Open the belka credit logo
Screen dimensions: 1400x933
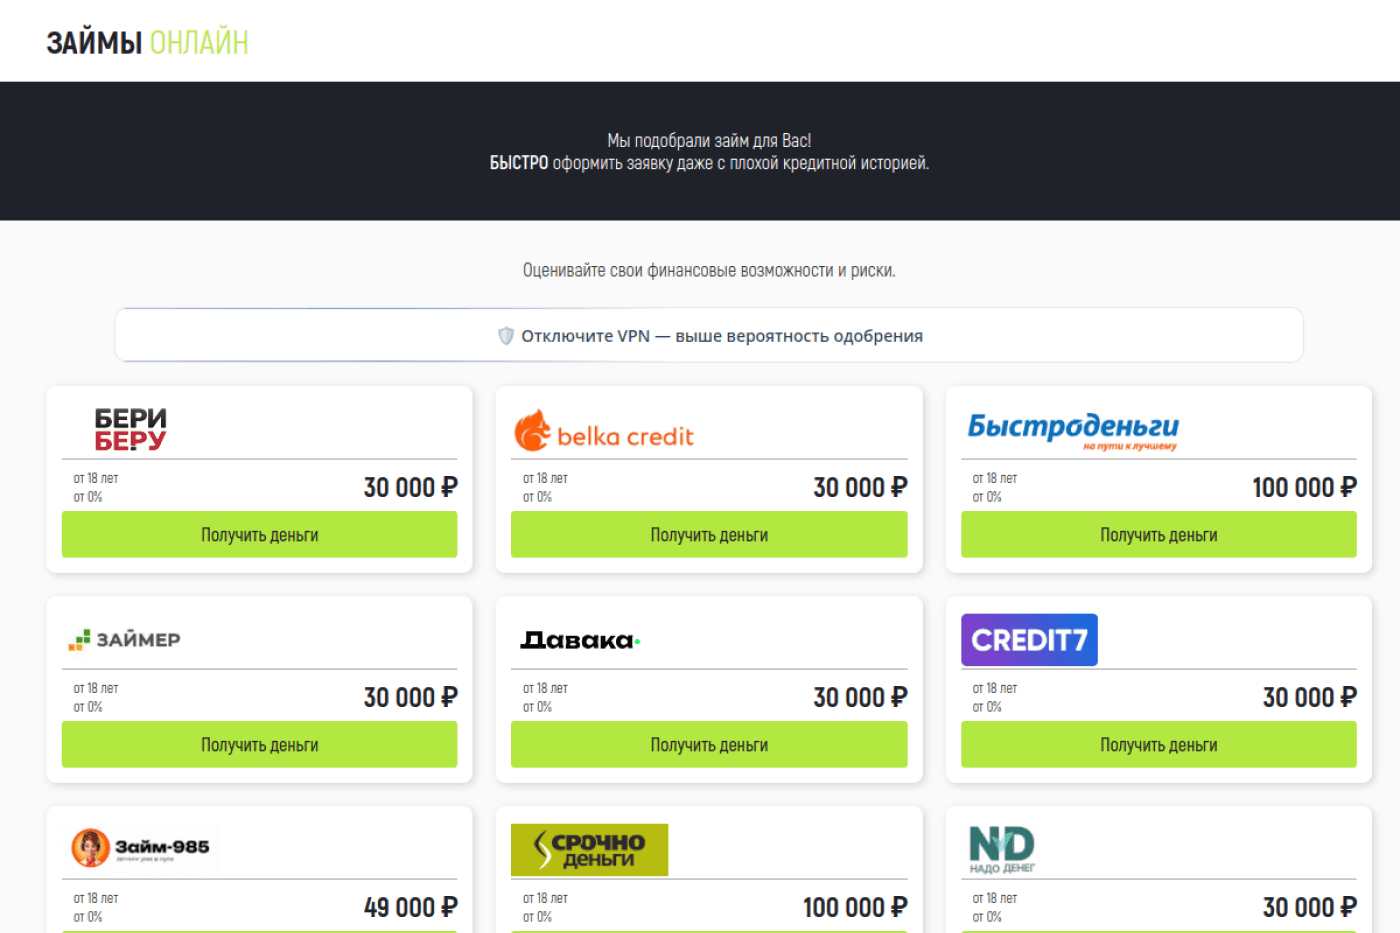point(604,431)
